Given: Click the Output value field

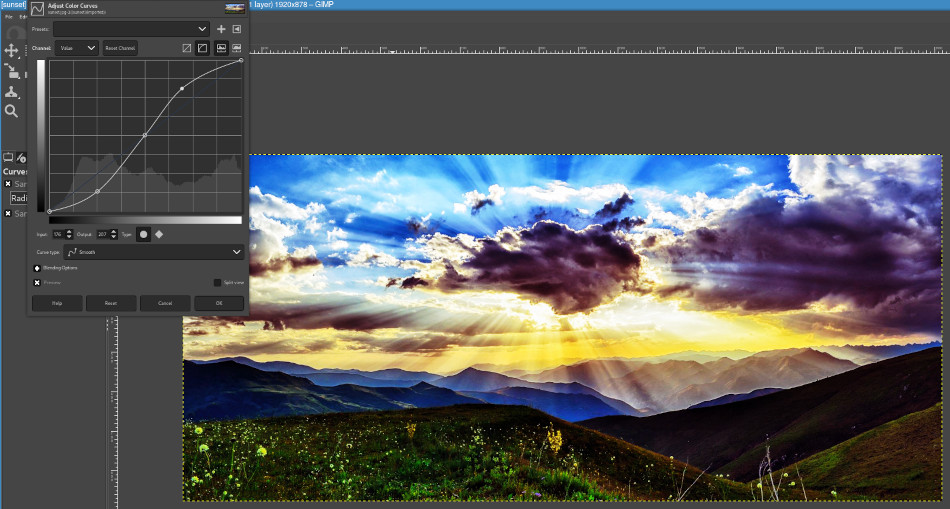Looking at the screenshot, I should tap(102, 234).
